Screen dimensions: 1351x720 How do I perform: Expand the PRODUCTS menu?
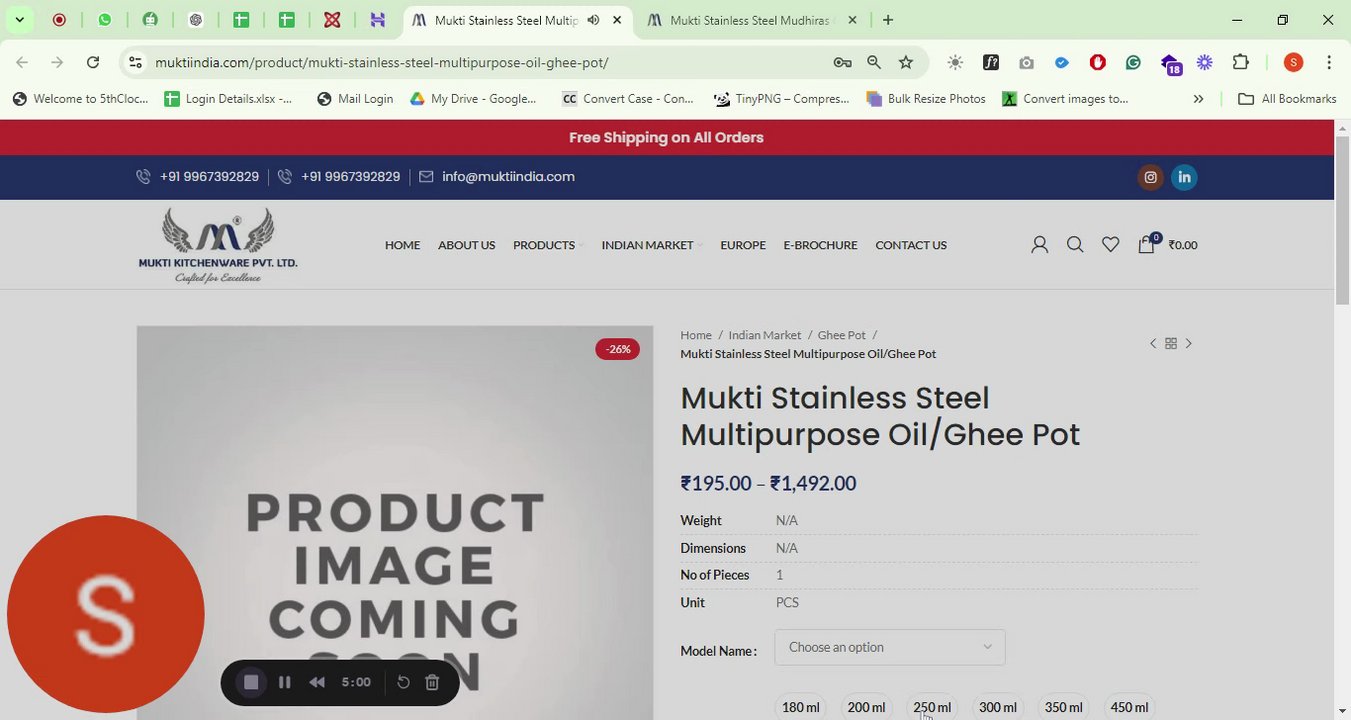(548, 245)
